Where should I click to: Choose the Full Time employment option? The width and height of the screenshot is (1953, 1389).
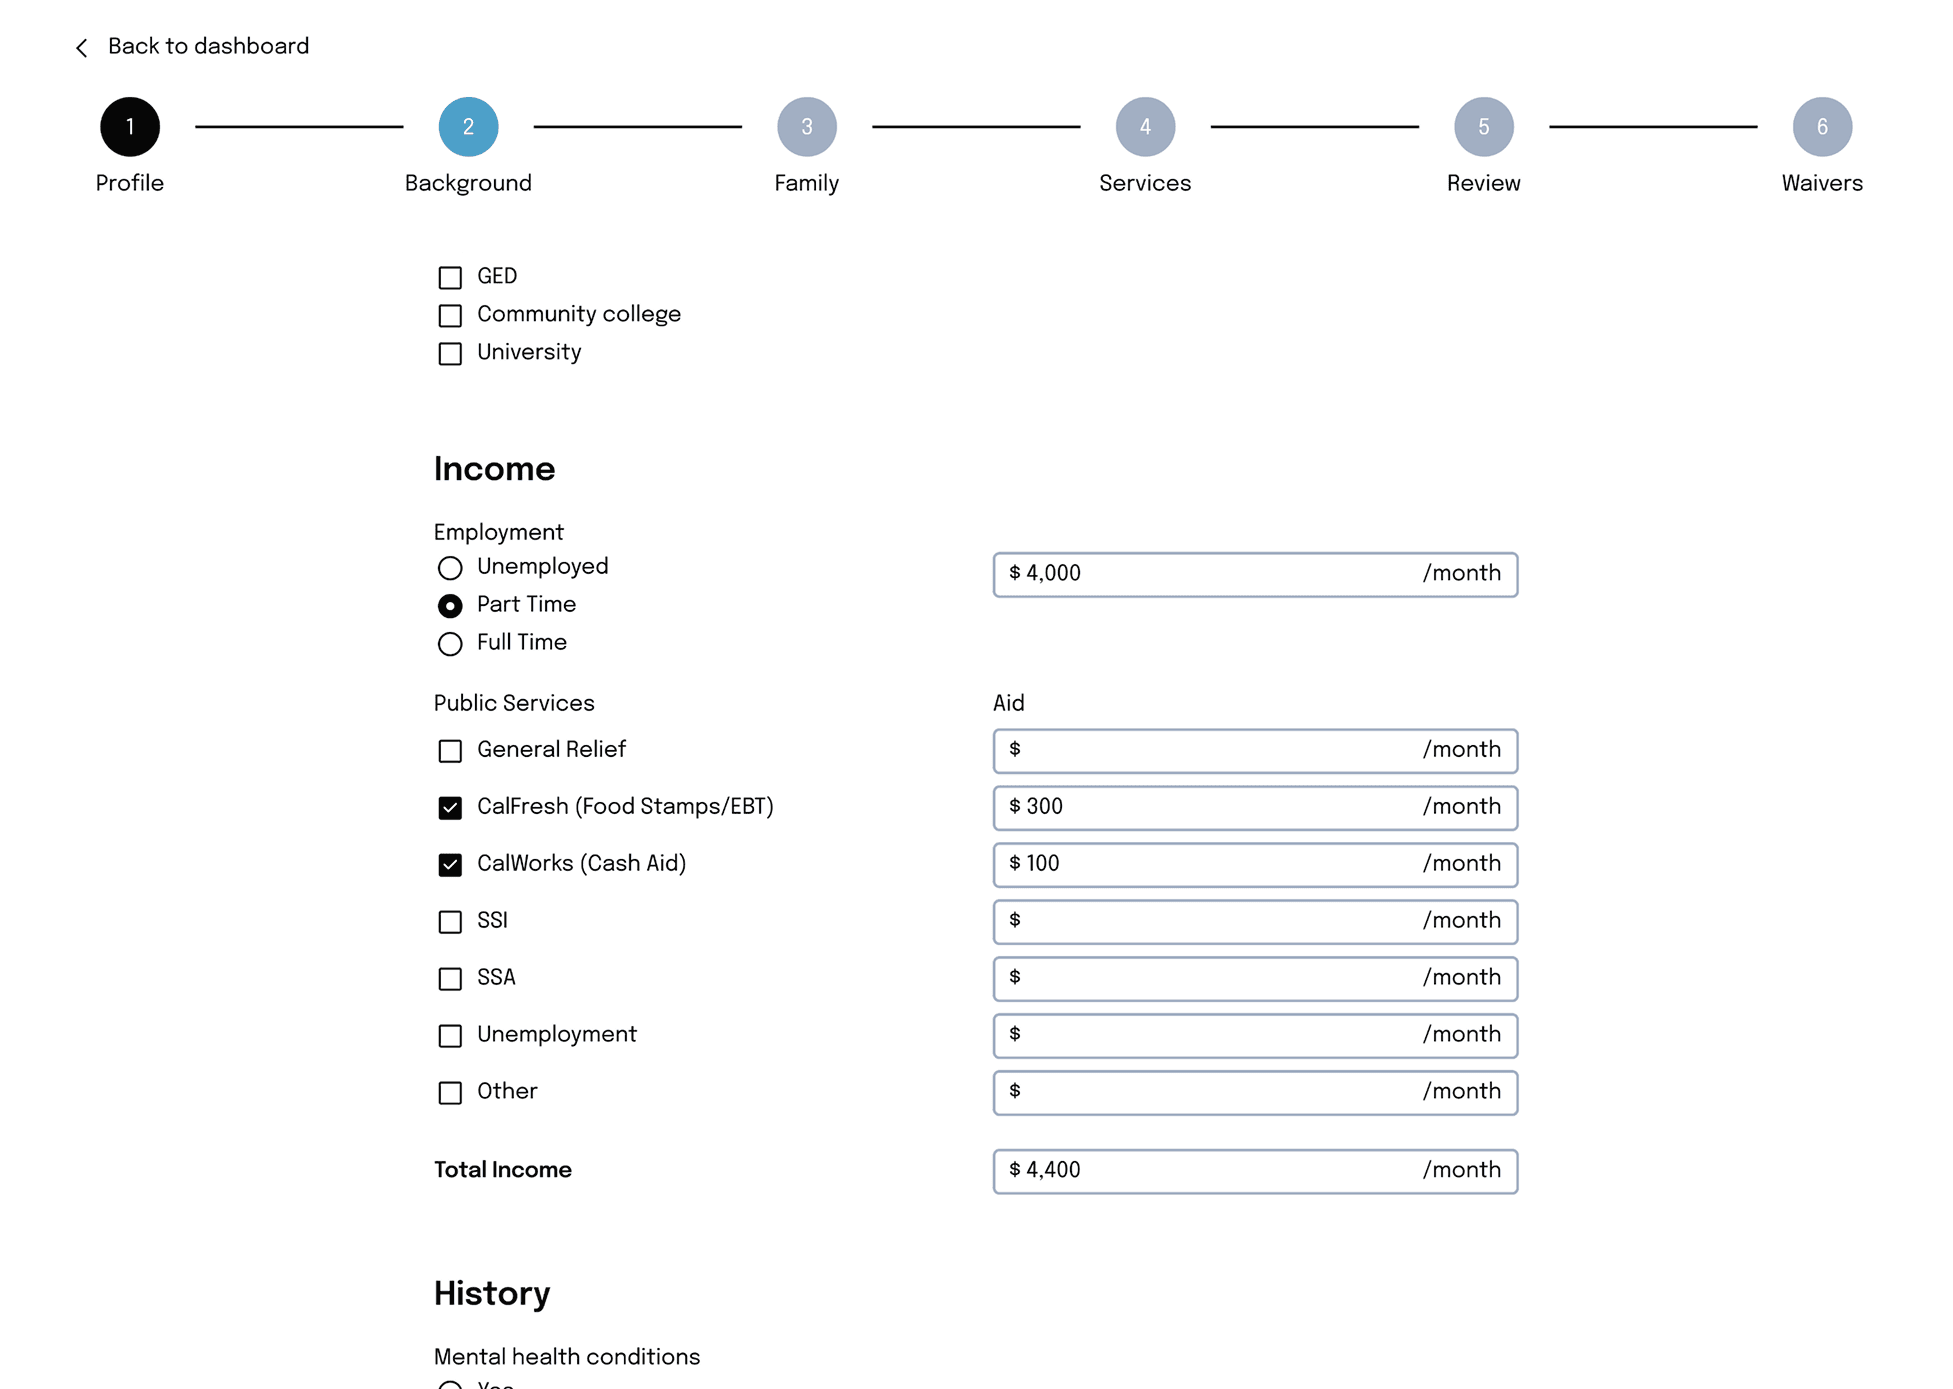click(450, 644)
